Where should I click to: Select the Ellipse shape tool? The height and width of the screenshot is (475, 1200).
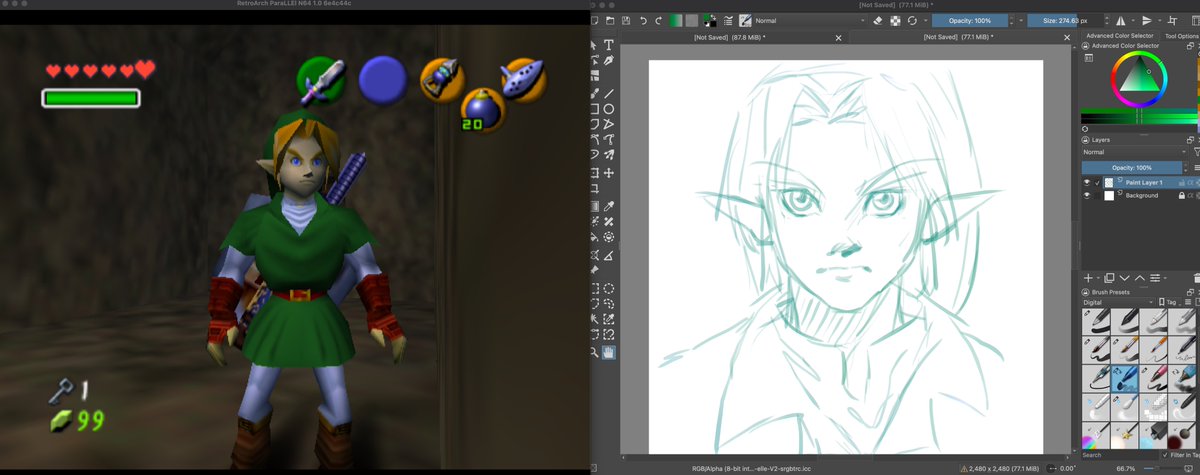click(608, 109)
